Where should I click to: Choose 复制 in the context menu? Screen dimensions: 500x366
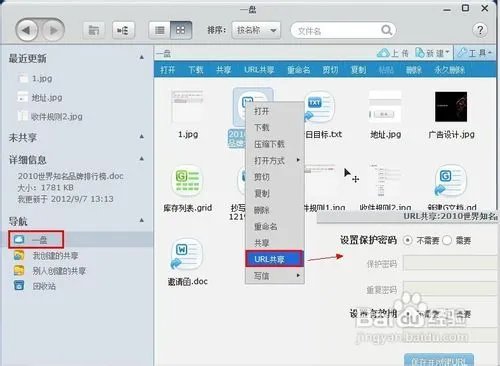pyautogui.click(x=275, y=193)
